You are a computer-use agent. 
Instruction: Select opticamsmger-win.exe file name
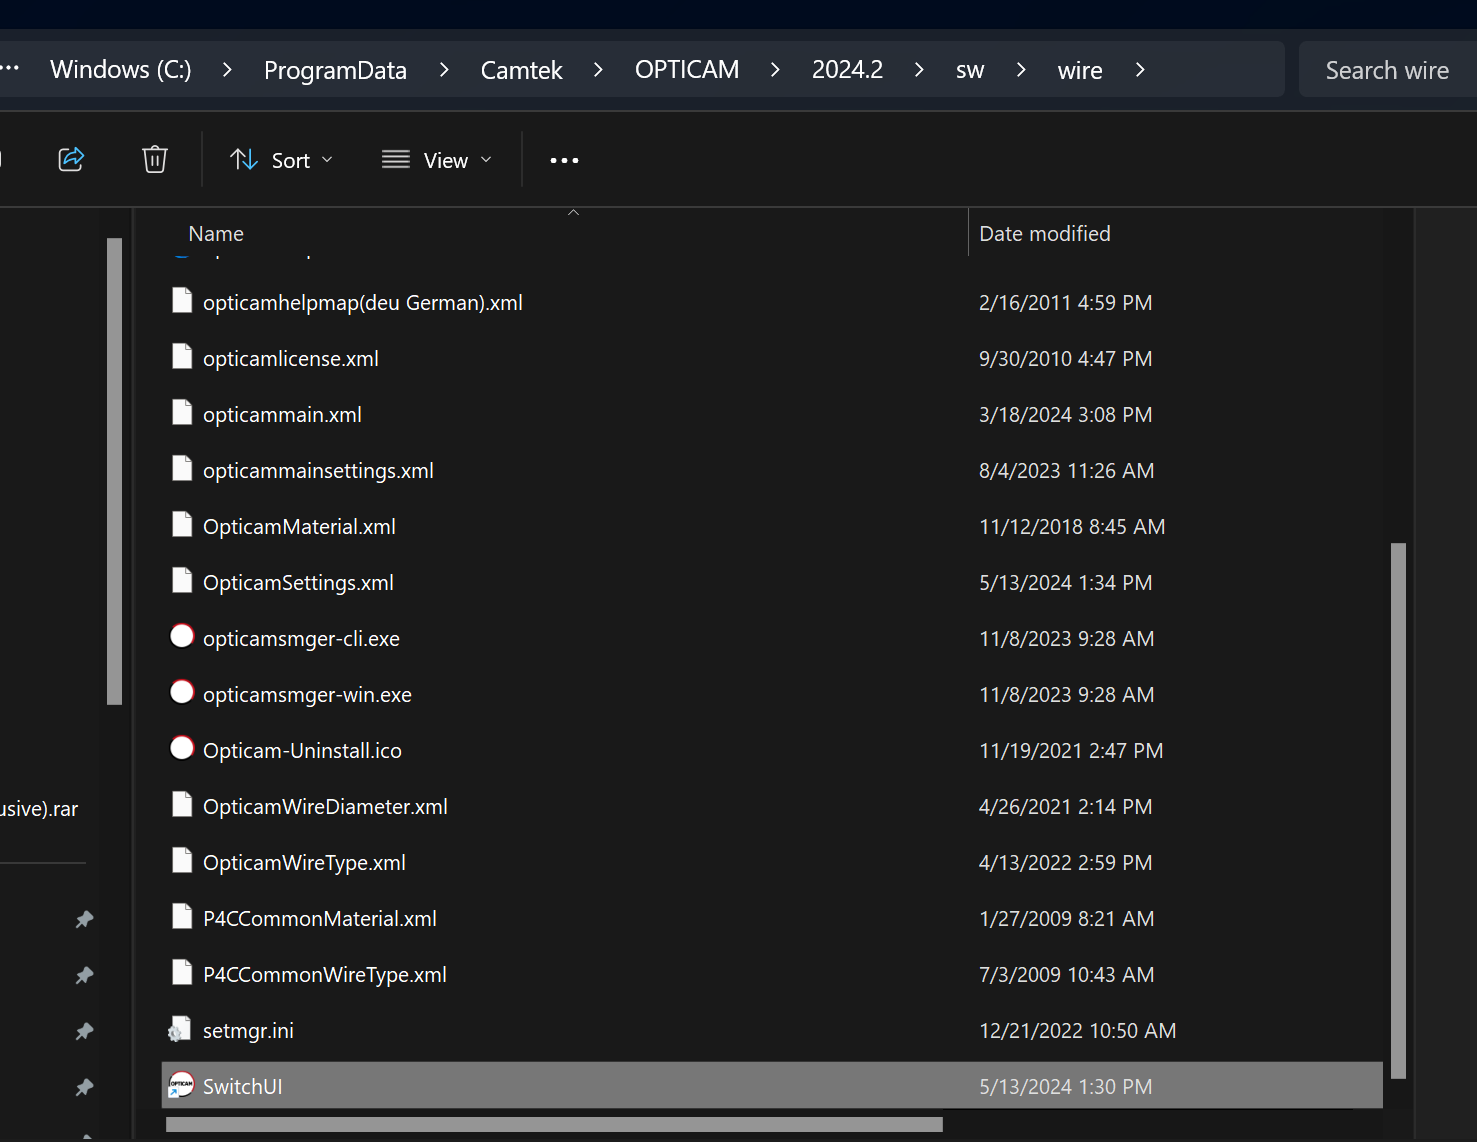click(x=307, y=695)
